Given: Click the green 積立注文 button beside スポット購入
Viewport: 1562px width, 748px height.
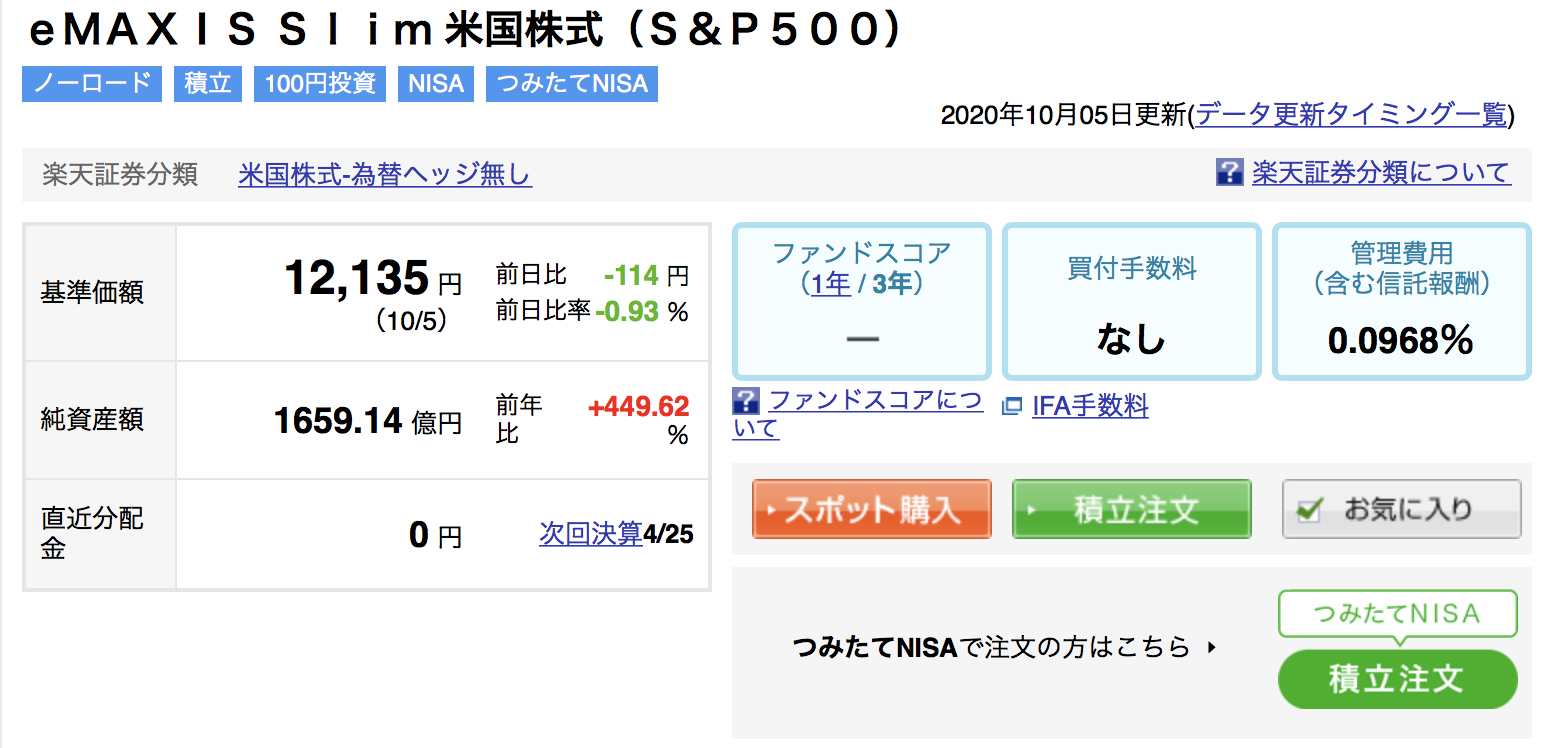Looking at the screenshot, I should click(1132, 509).
